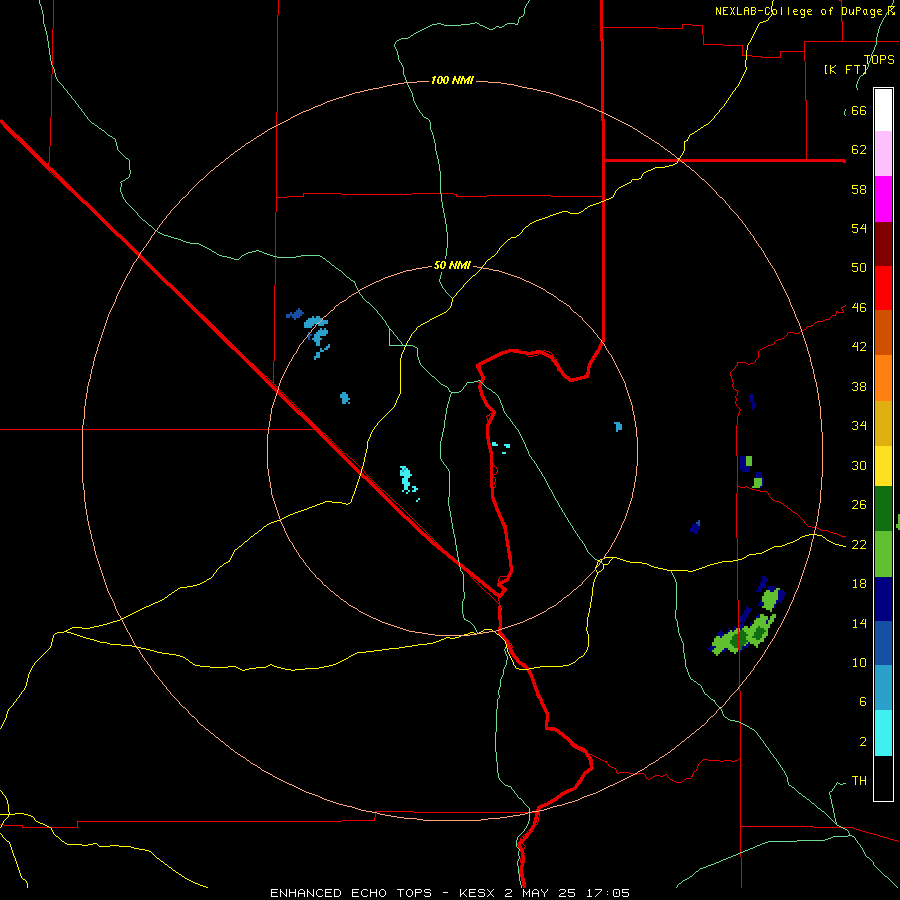The width and height of the screenshot is (900, 900).
Task: Click the '2' legend value
Action: coord(862,741)
